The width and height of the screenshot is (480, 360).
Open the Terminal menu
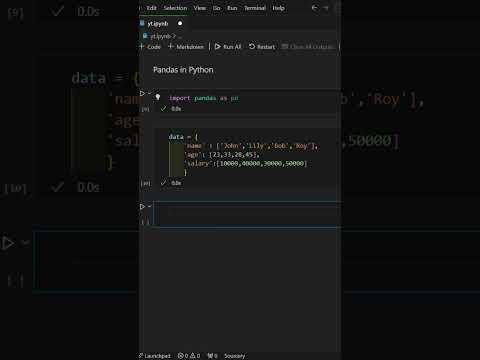click(255, 8)
